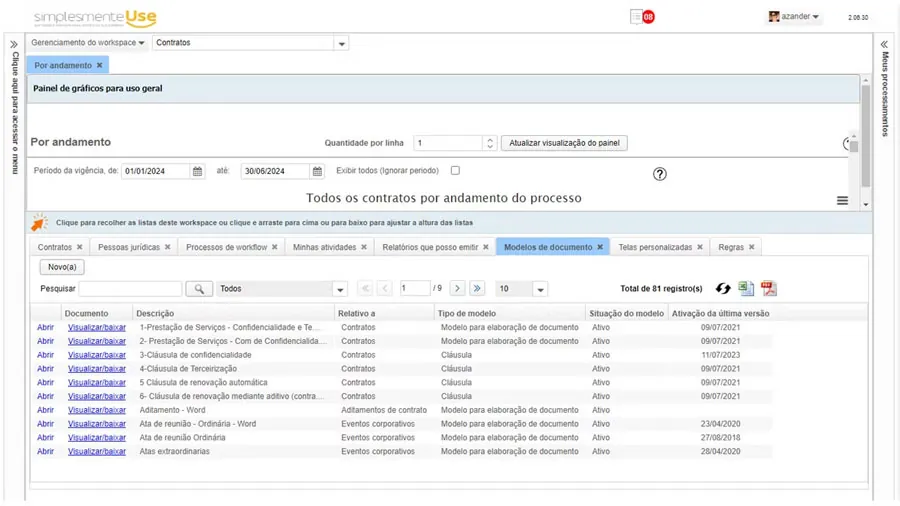The width and height of the screenshot is (900, 506).
Task: Open Gerenciamento do workspace dropdown
Action: (88, 42)
